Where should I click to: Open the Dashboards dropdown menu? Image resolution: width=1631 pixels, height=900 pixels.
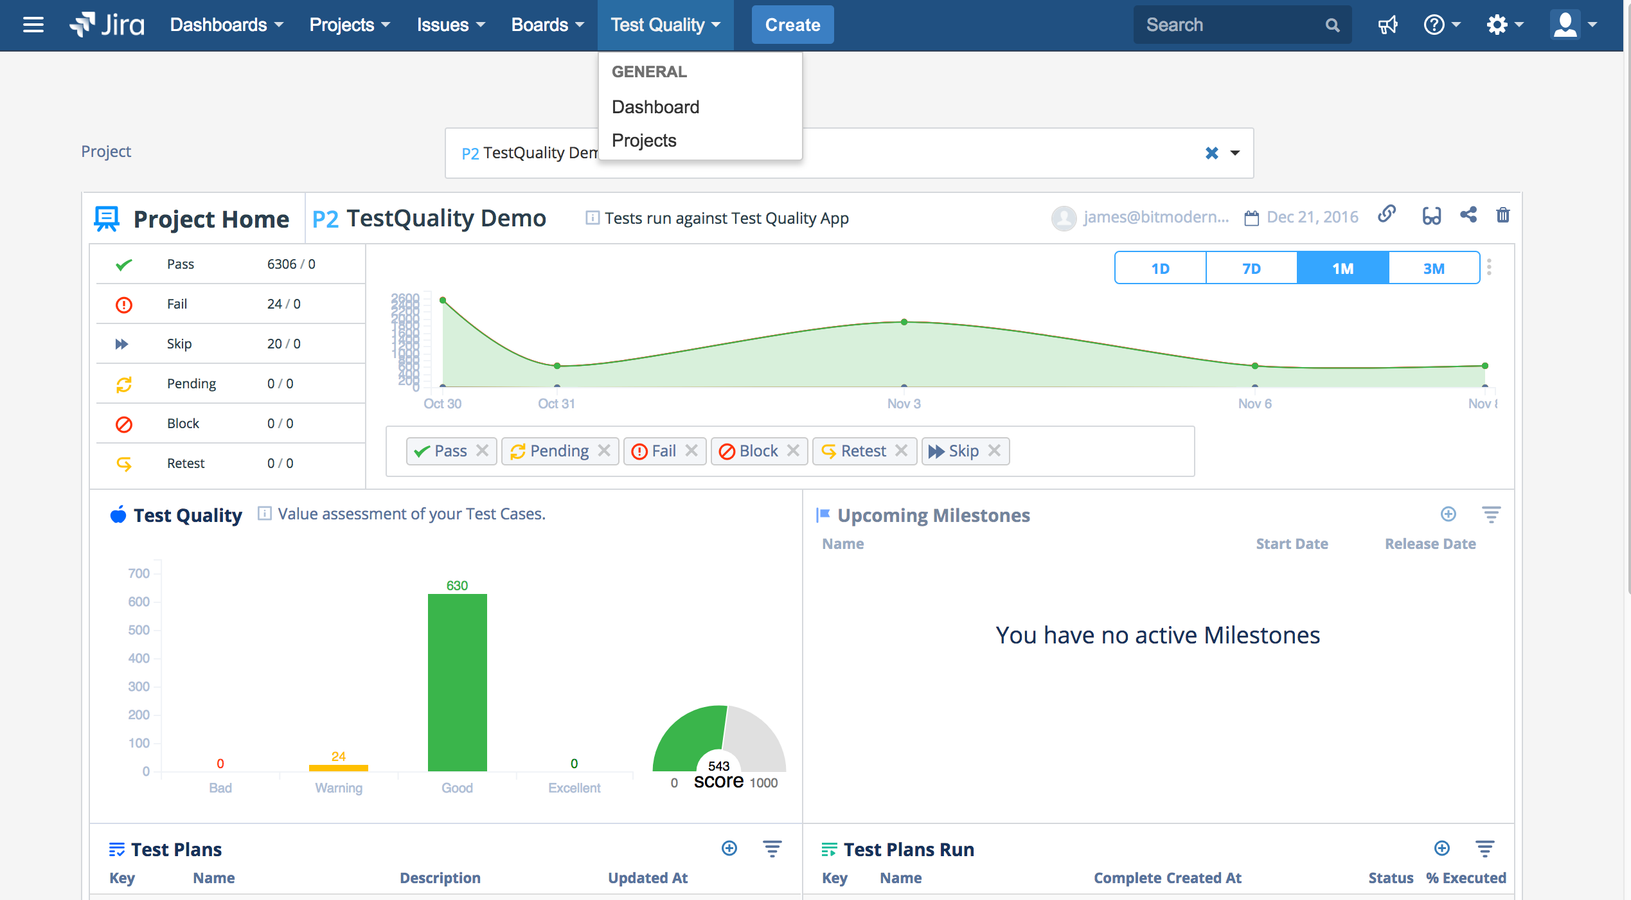[226, 25]
